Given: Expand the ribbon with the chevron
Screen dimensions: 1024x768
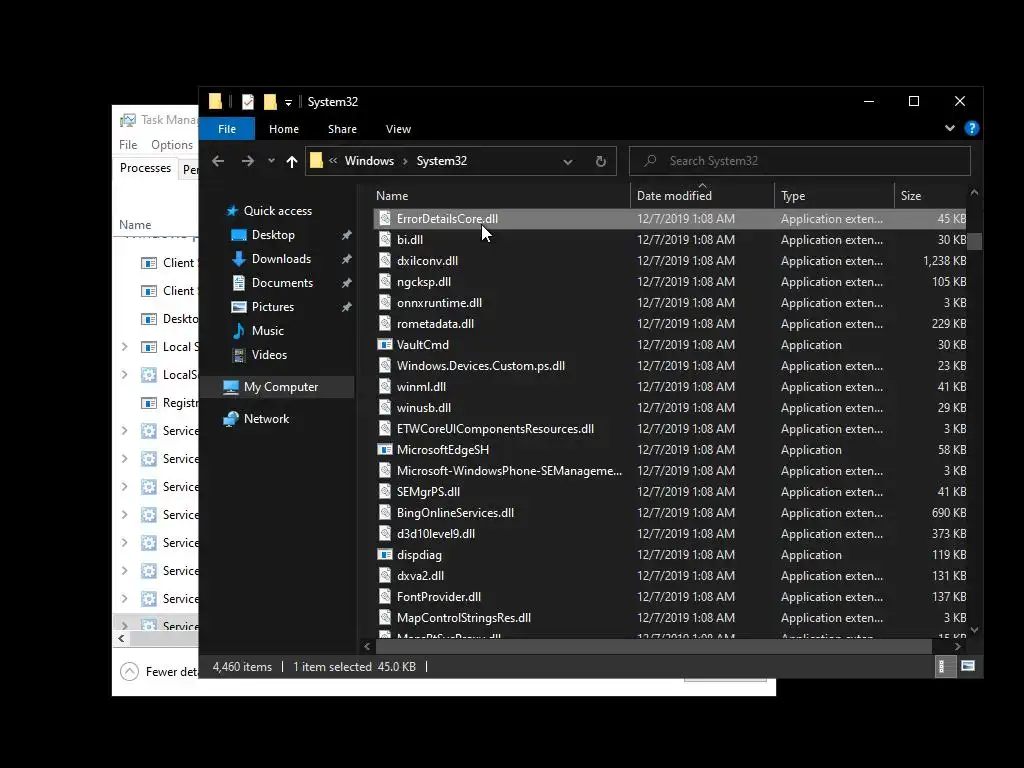Looking at the screenshot, I should pyautogui.click(x=950, y=128).
